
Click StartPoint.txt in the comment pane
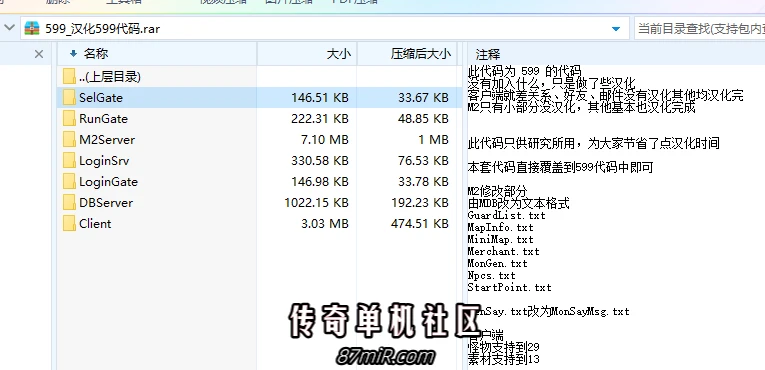tap(509, 288)
